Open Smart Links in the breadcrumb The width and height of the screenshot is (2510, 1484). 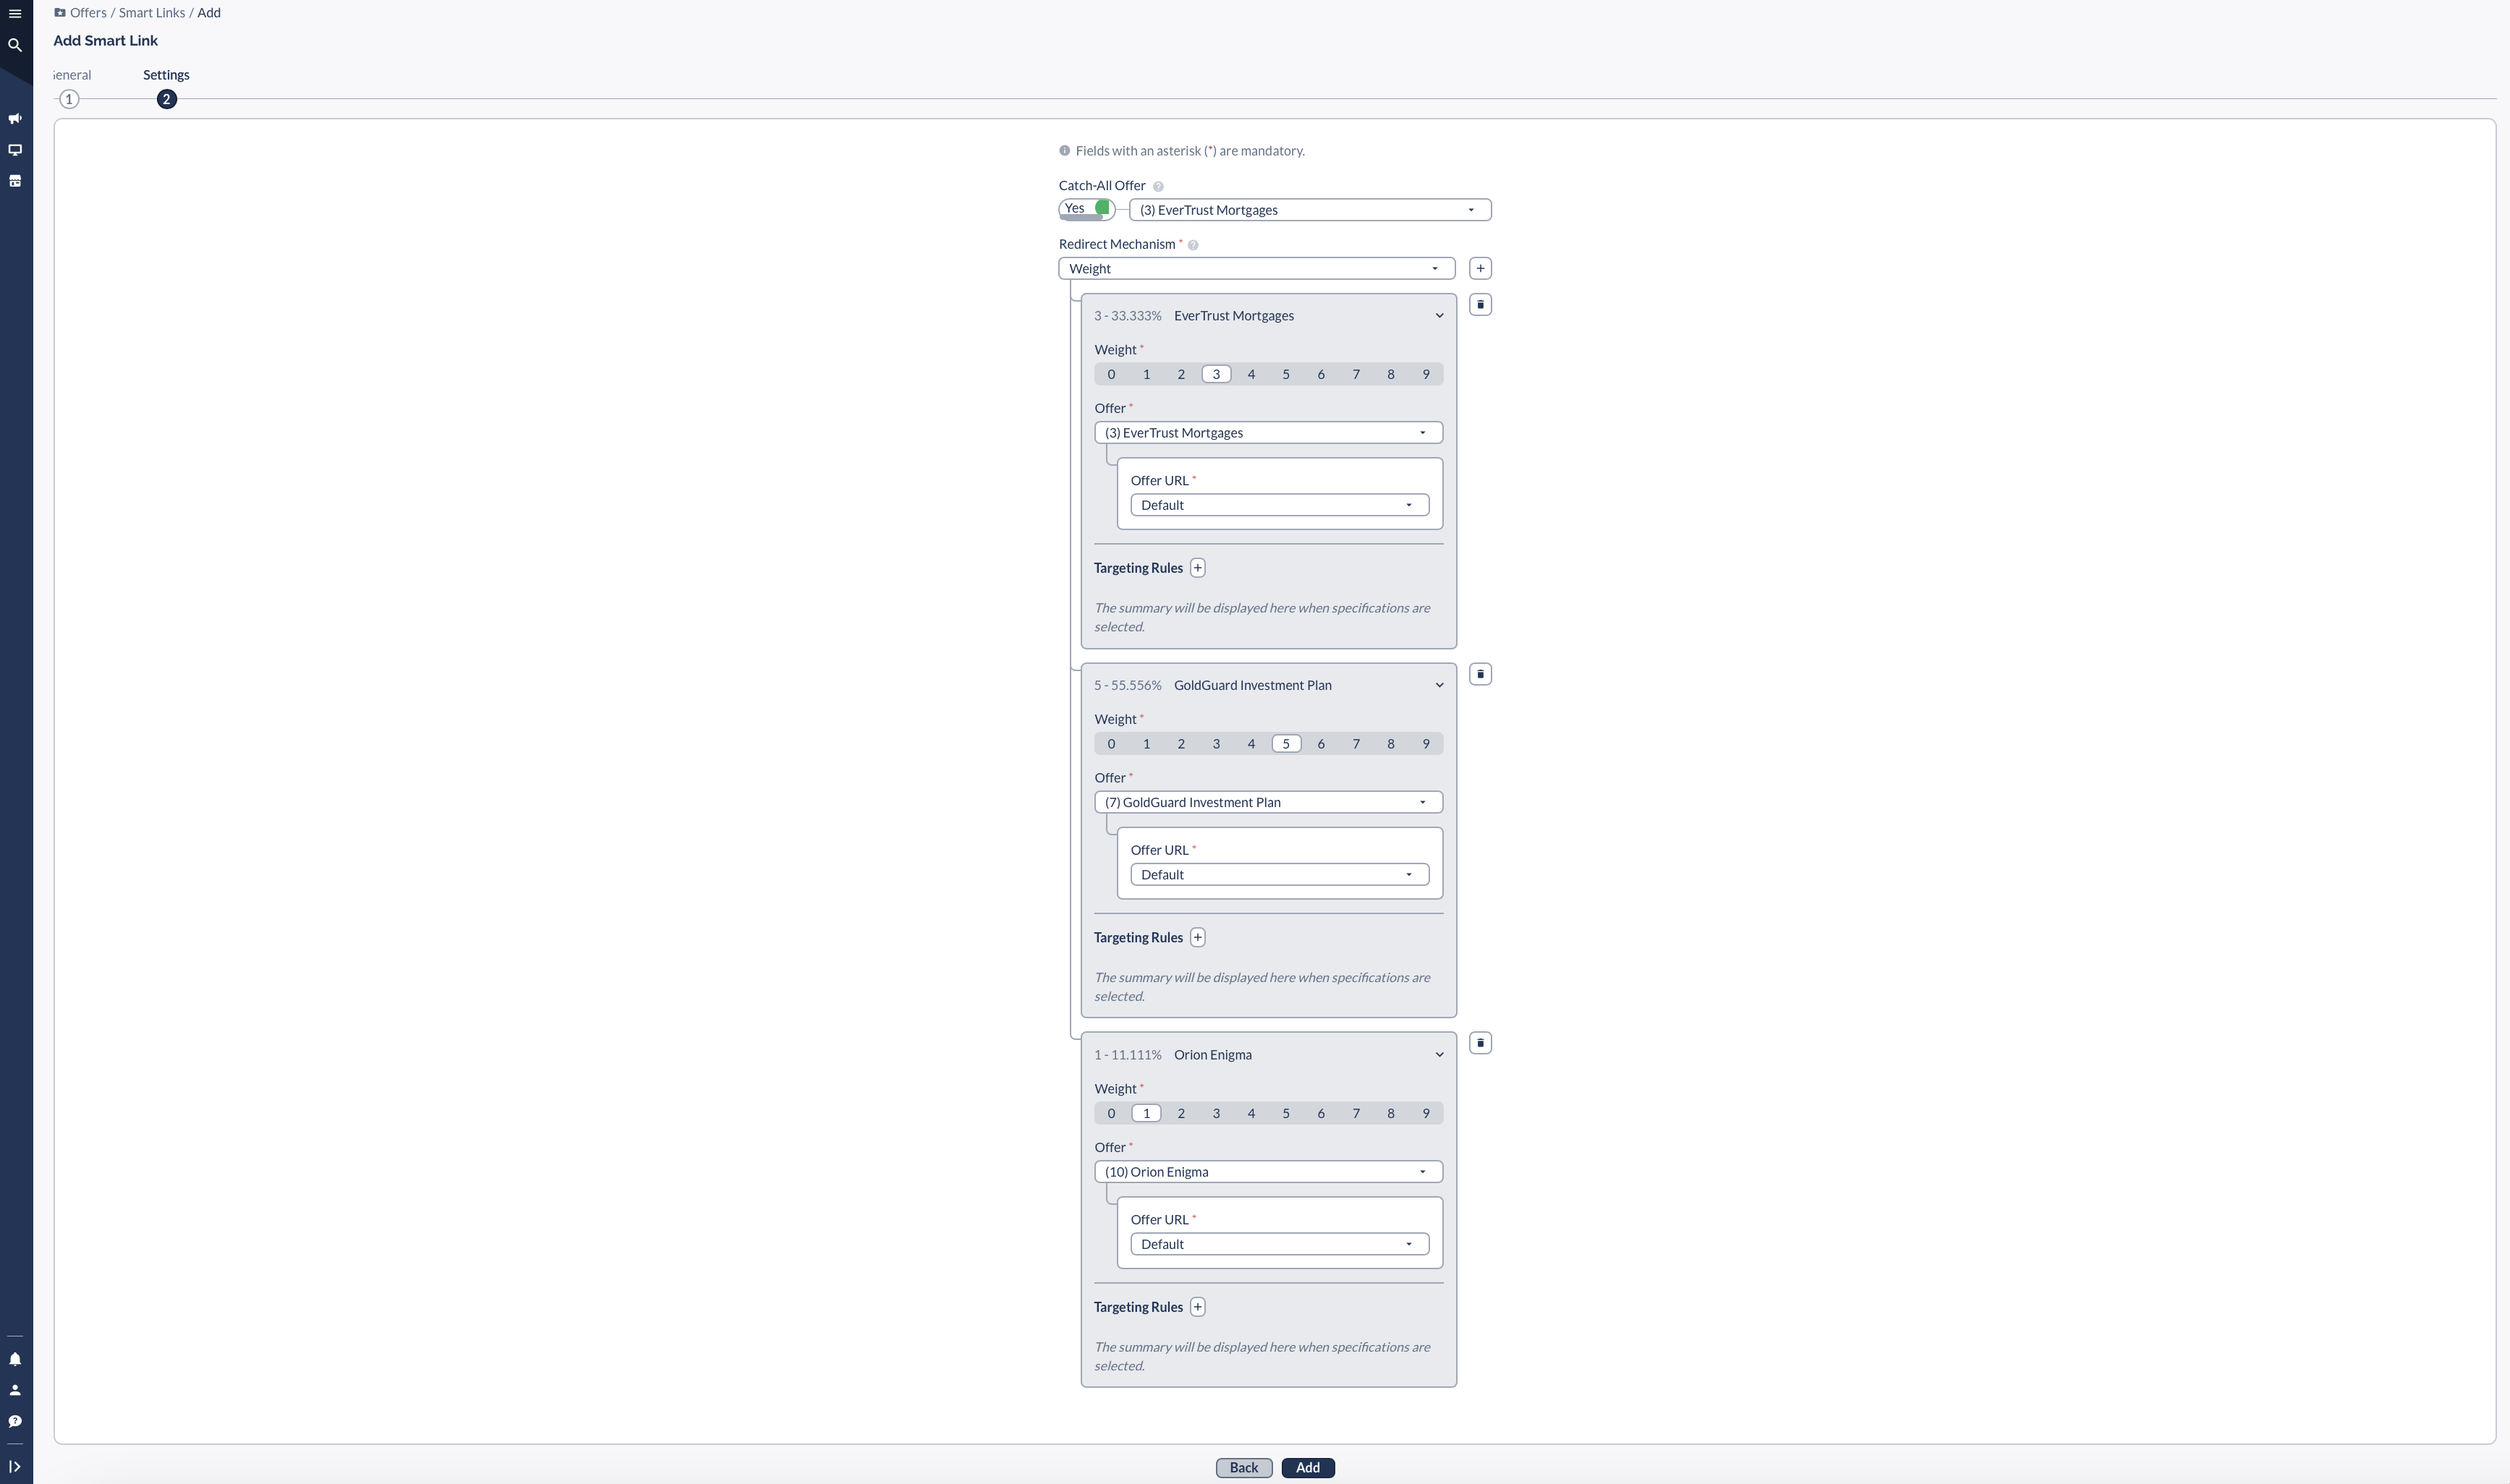tap(152, 13)
